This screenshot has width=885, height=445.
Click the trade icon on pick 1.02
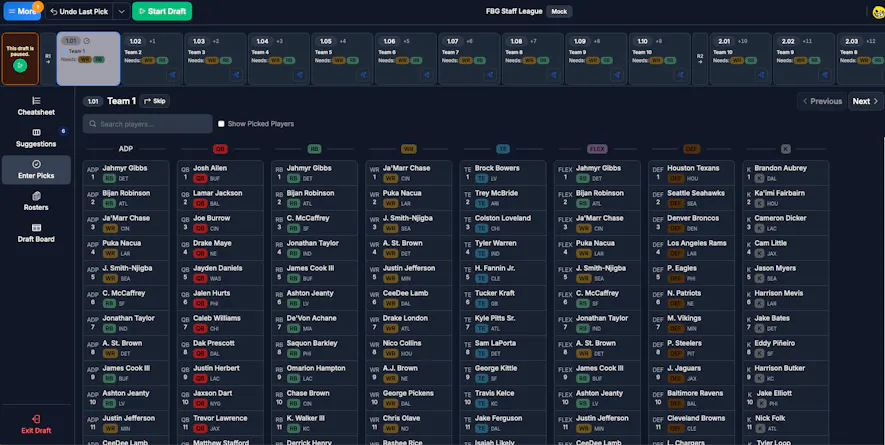click(173, 75)
